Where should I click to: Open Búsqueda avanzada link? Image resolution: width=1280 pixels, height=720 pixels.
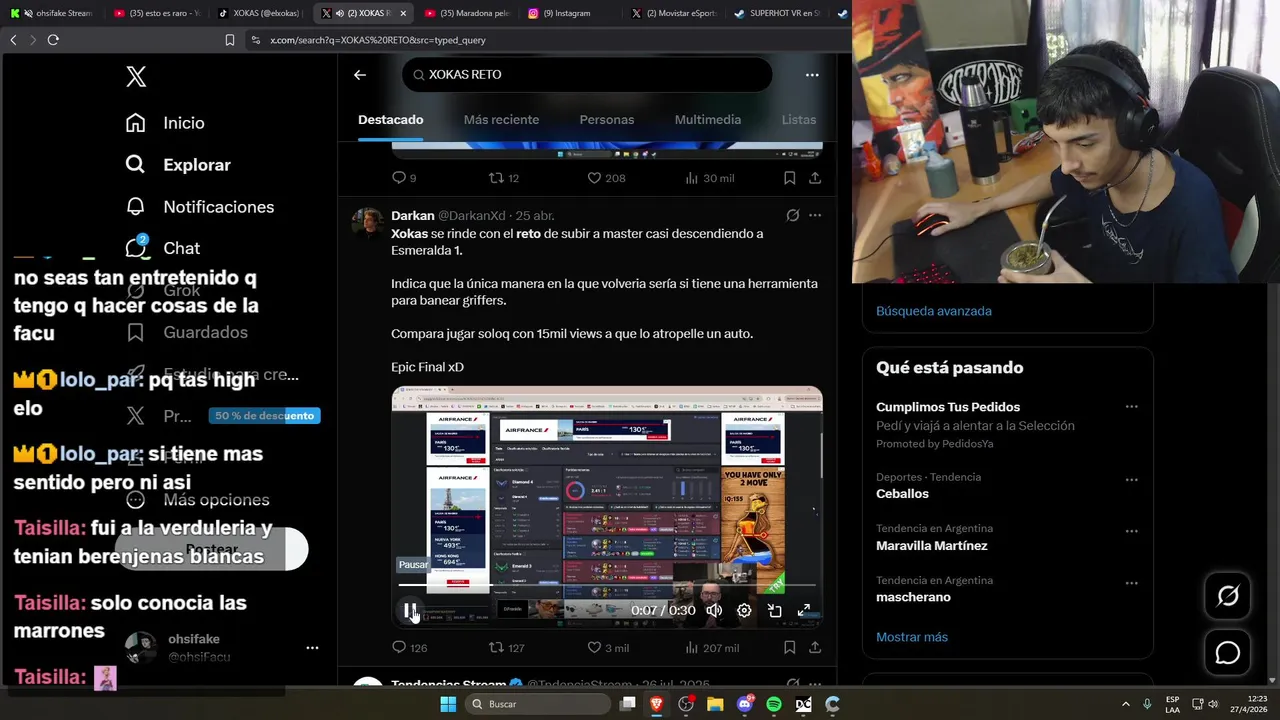[934, 311]
